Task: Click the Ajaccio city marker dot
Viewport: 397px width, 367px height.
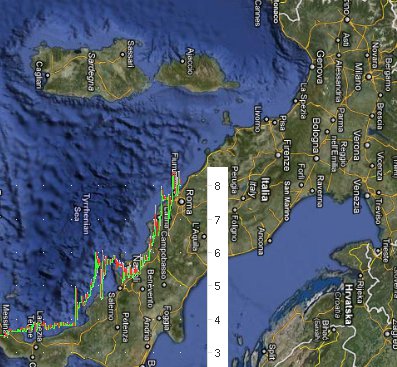Action: point(182,61)
